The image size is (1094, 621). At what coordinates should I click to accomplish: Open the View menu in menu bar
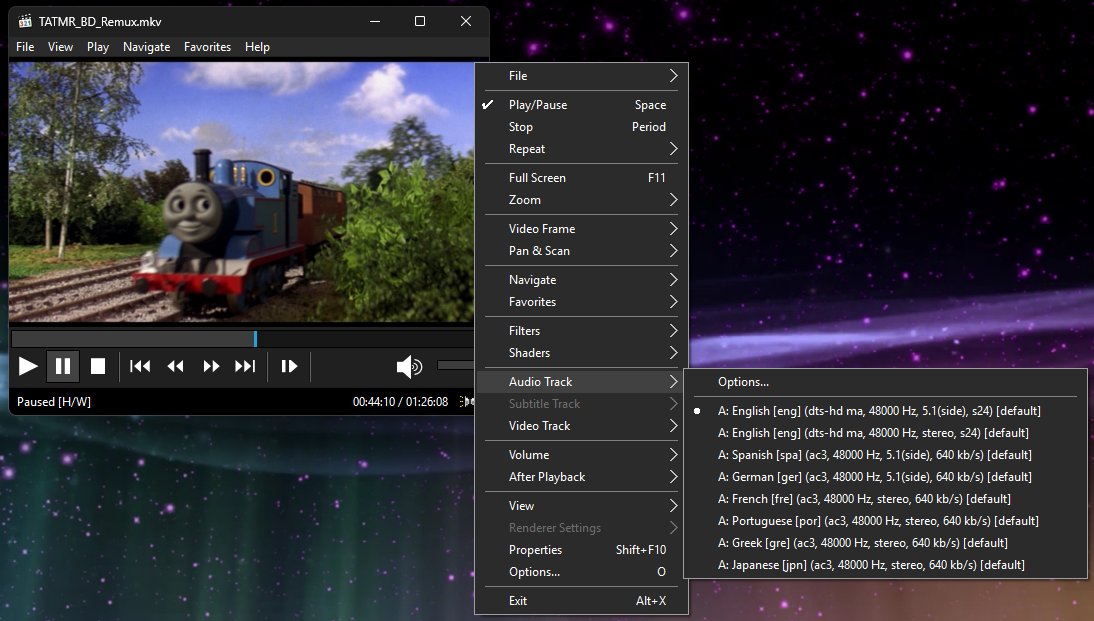click(x=60, y=47)
